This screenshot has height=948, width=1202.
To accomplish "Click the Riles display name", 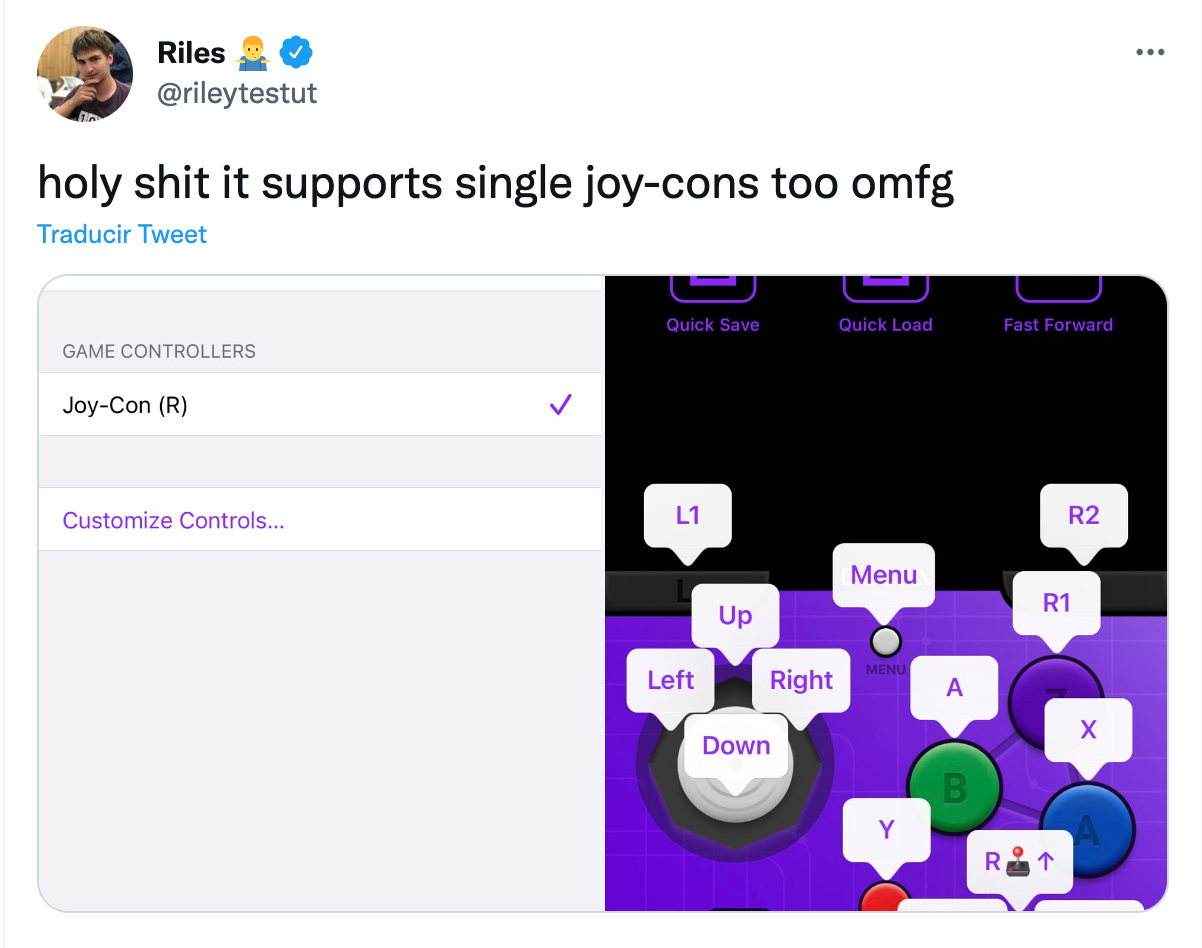I will click(191, 52).
